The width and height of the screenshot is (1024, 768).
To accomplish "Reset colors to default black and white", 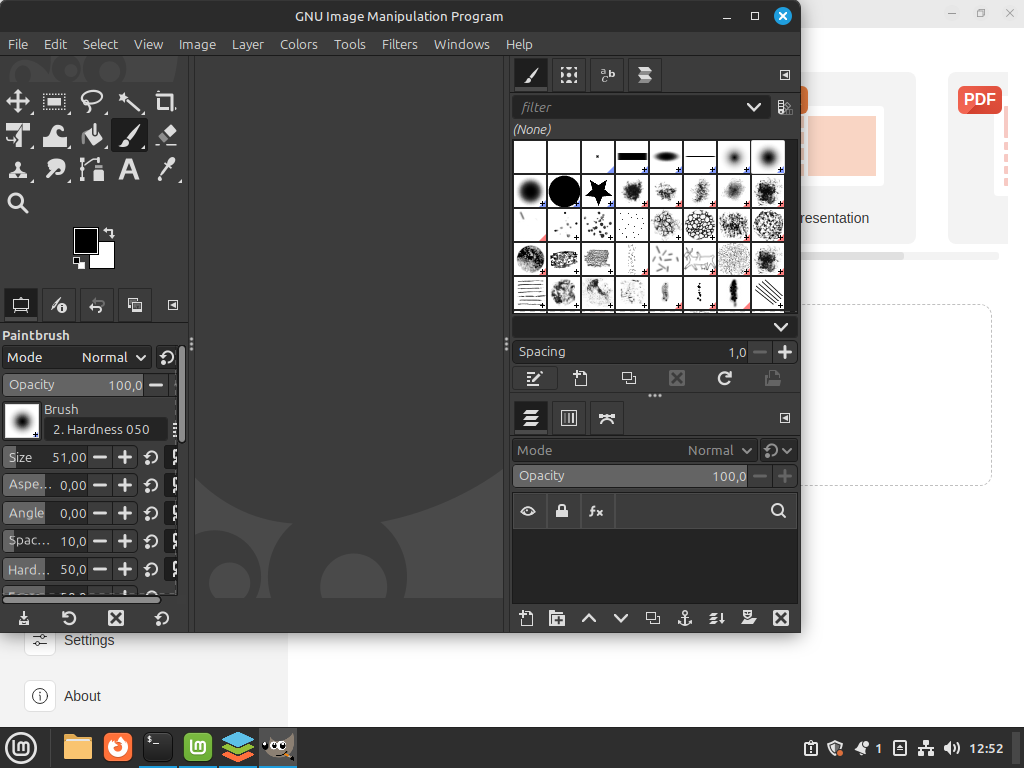I will pos(78,263).
